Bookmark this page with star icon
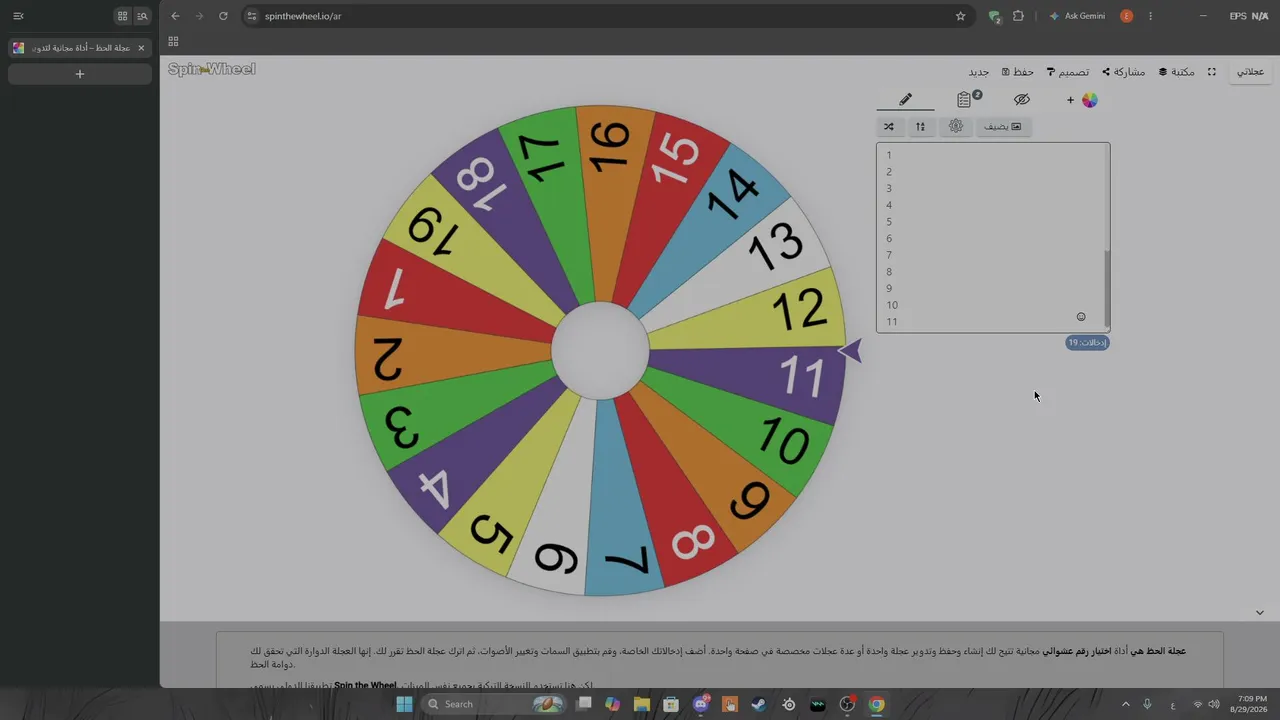 pyautogui.click(x=960, y=16)
